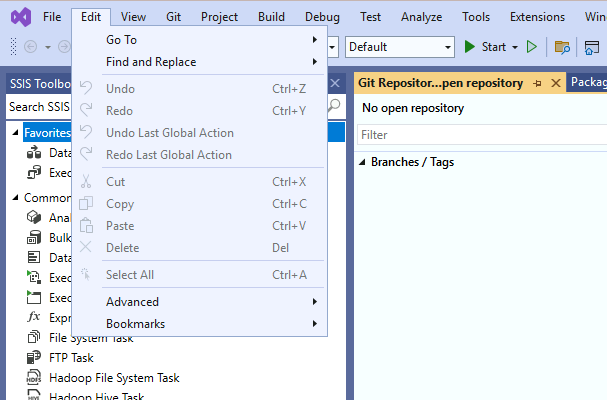Select the Git Repository tab

coord(440,83)
